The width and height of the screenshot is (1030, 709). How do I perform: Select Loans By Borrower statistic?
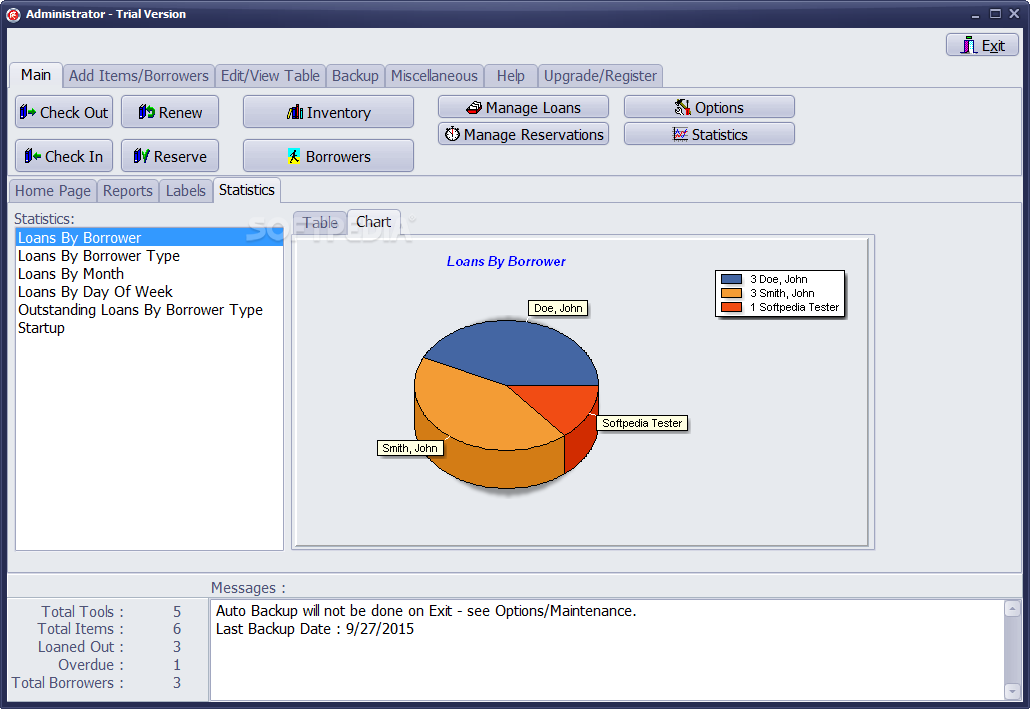pyautogui.click(x=149, y=237)
